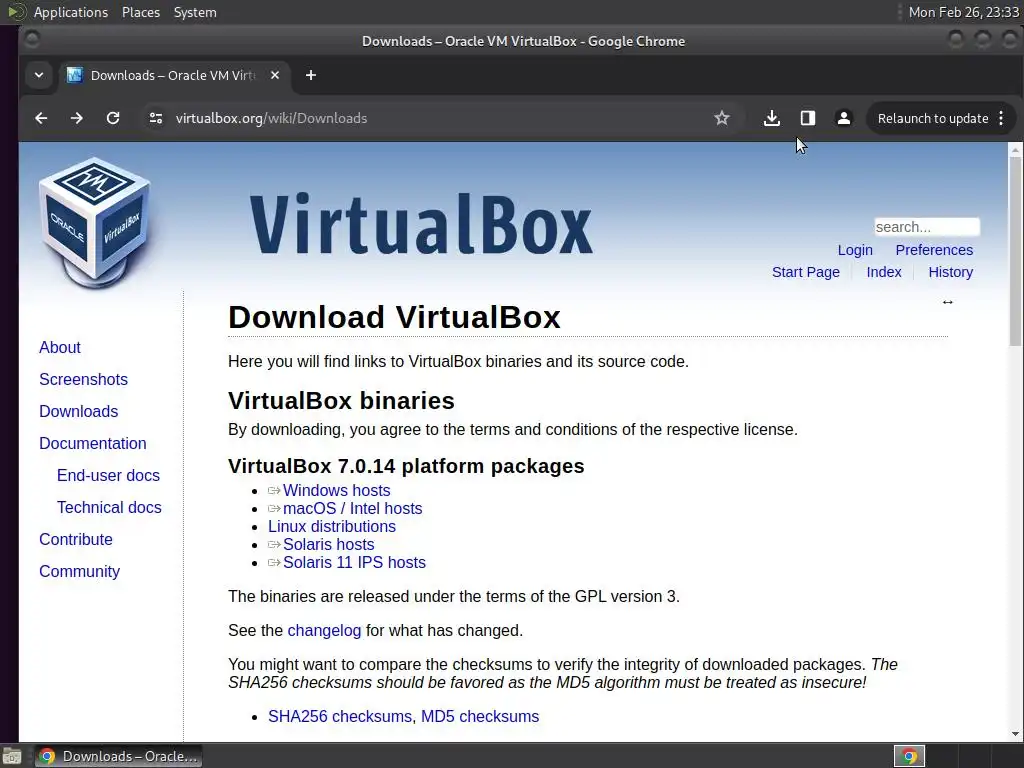Open Documentation in the sidebar
The width and height of the screenshot is (1024, 768).
pyautogui.click(x=93, y=443)
